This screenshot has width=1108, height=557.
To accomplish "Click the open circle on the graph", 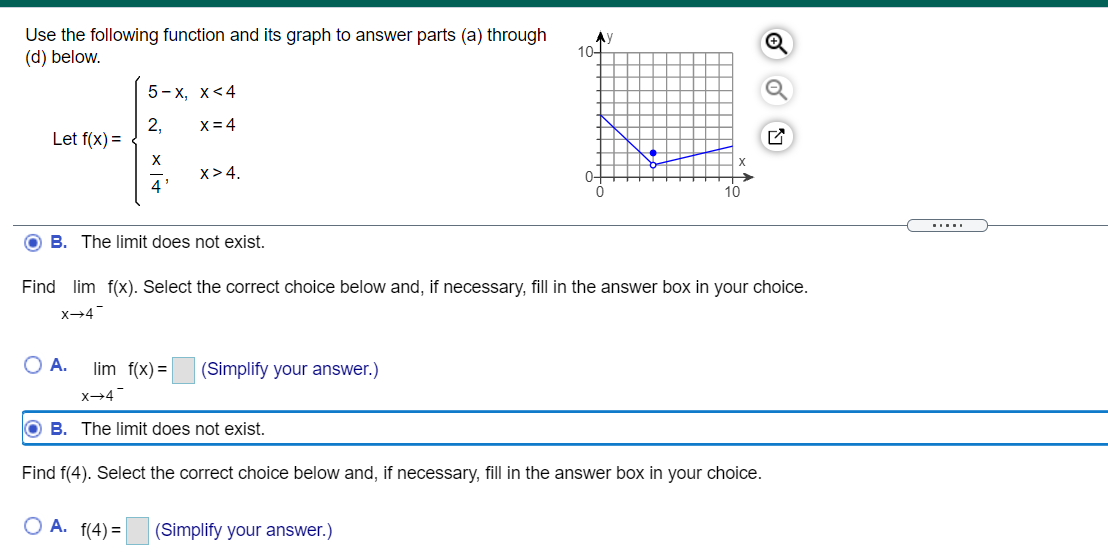I will [653, 165].
